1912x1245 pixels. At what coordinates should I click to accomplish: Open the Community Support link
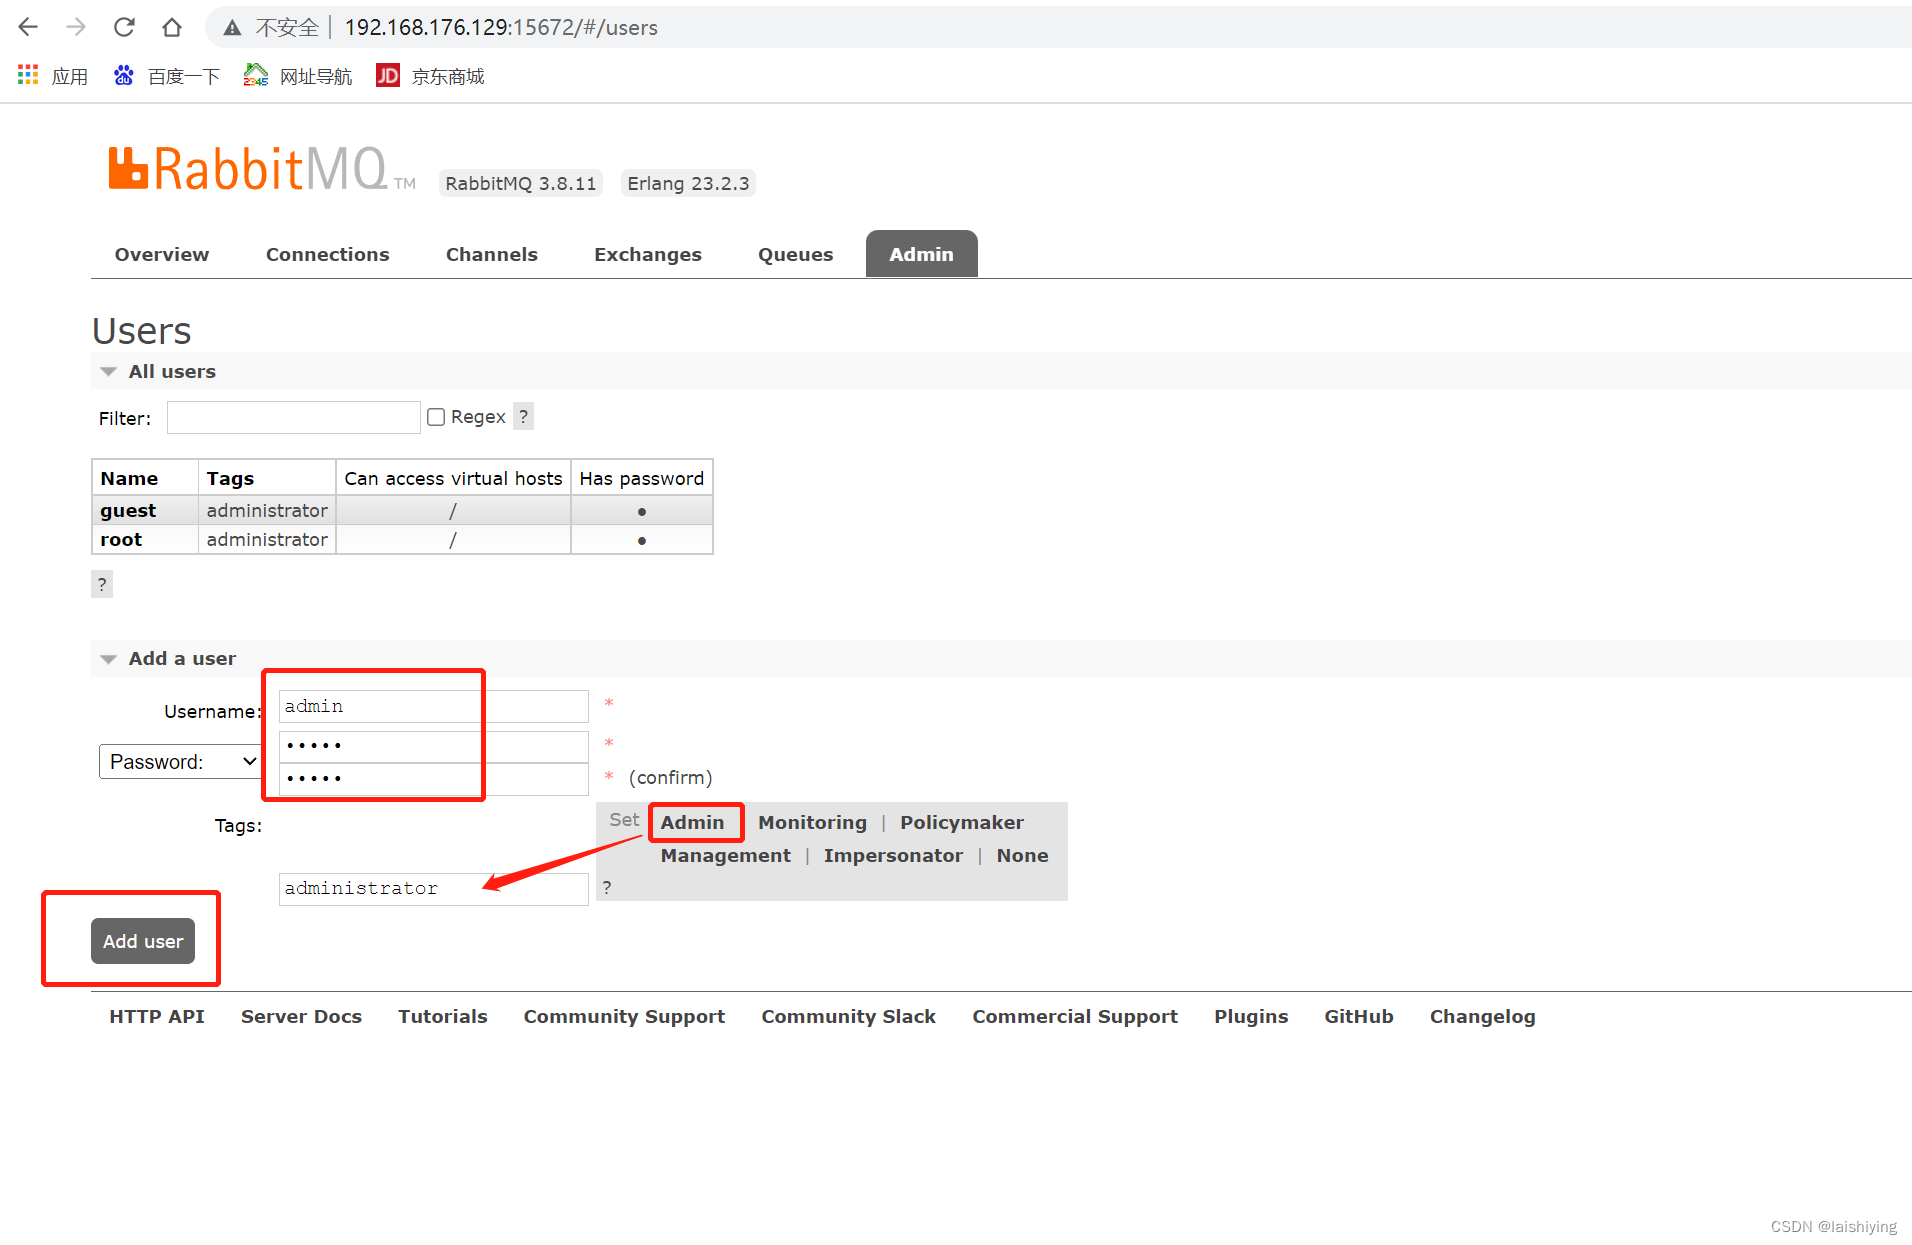[624, 1016]
